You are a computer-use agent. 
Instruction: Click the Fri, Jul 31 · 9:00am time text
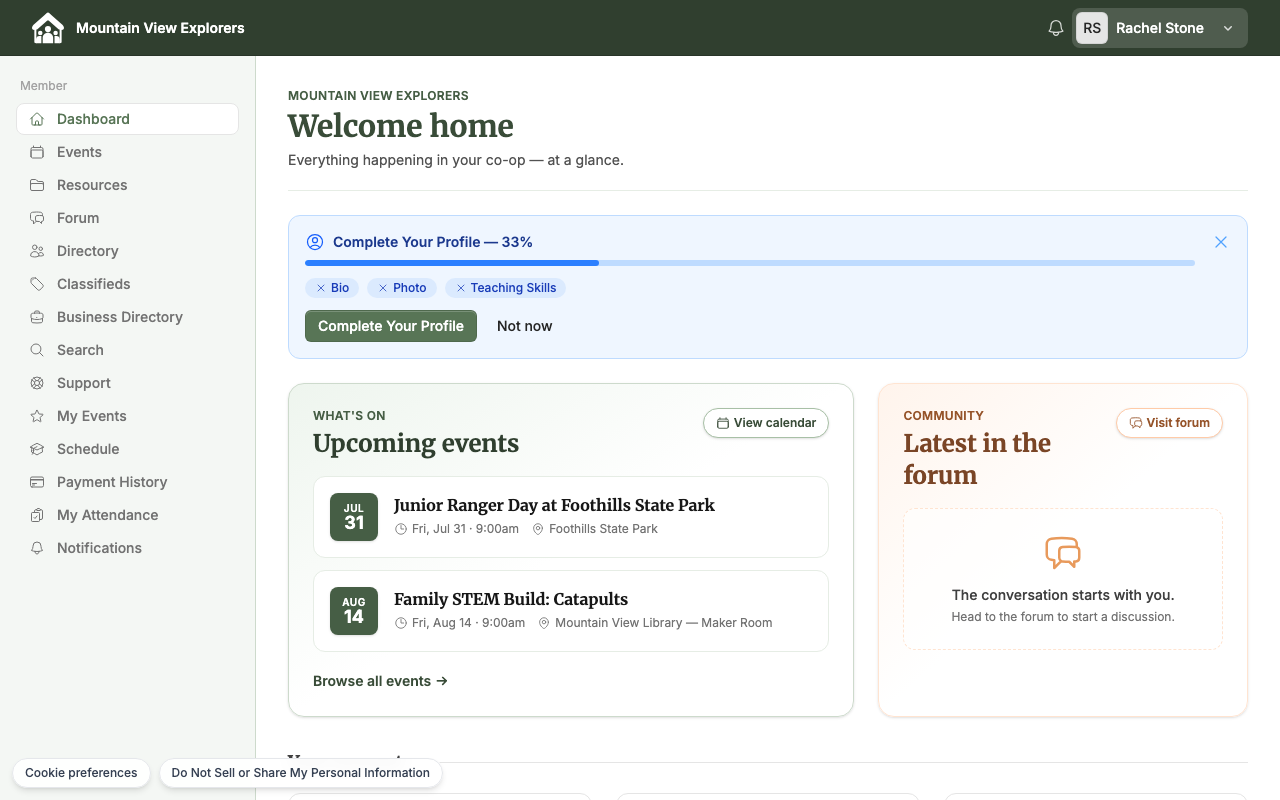(465, 529)
